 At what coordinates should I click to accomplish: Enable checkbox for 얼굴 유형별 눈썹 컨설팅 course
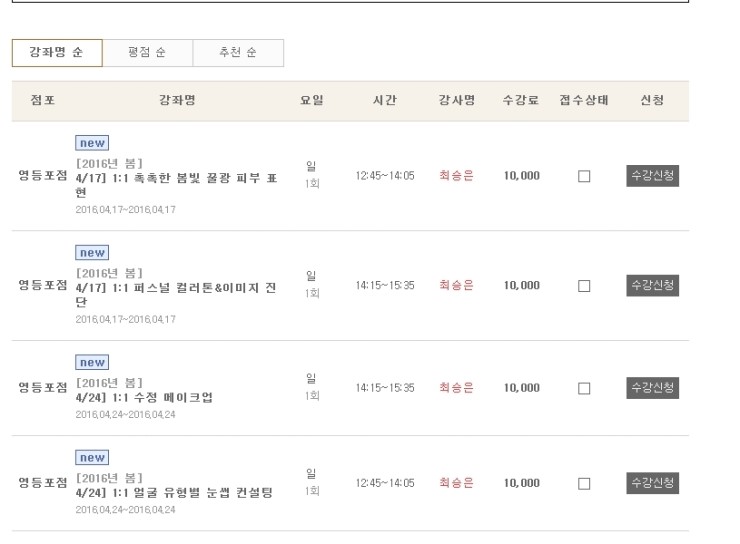[x=584, y=484]
